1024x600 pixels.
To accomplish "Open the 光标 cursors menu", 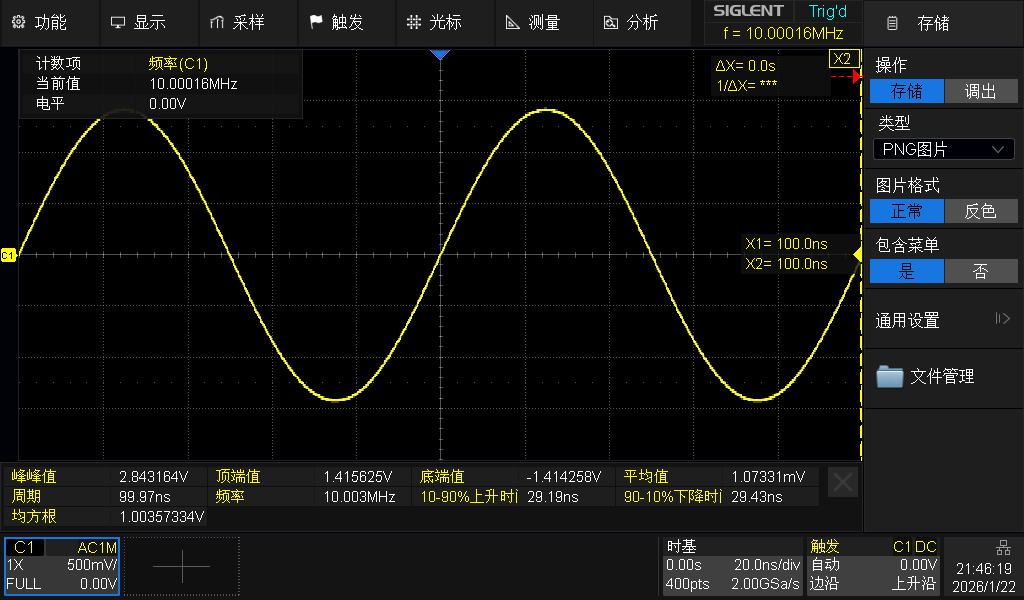I will tap(435, 22).
